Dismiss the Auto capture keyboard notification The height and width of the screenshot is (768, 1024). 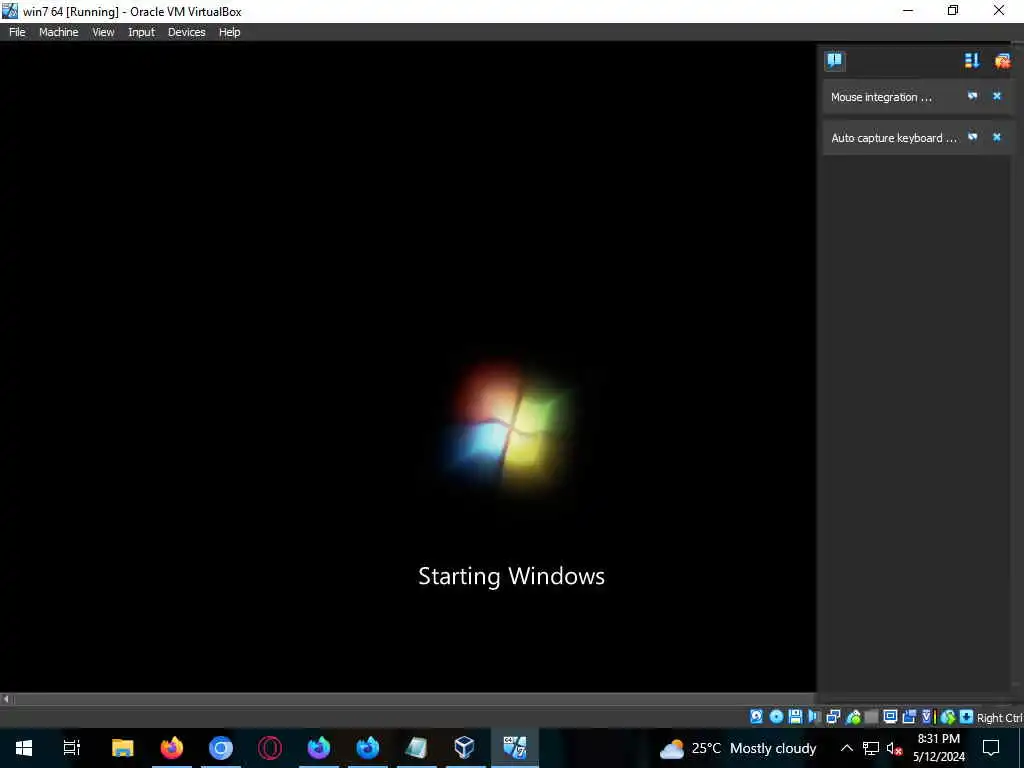point(997,137)
